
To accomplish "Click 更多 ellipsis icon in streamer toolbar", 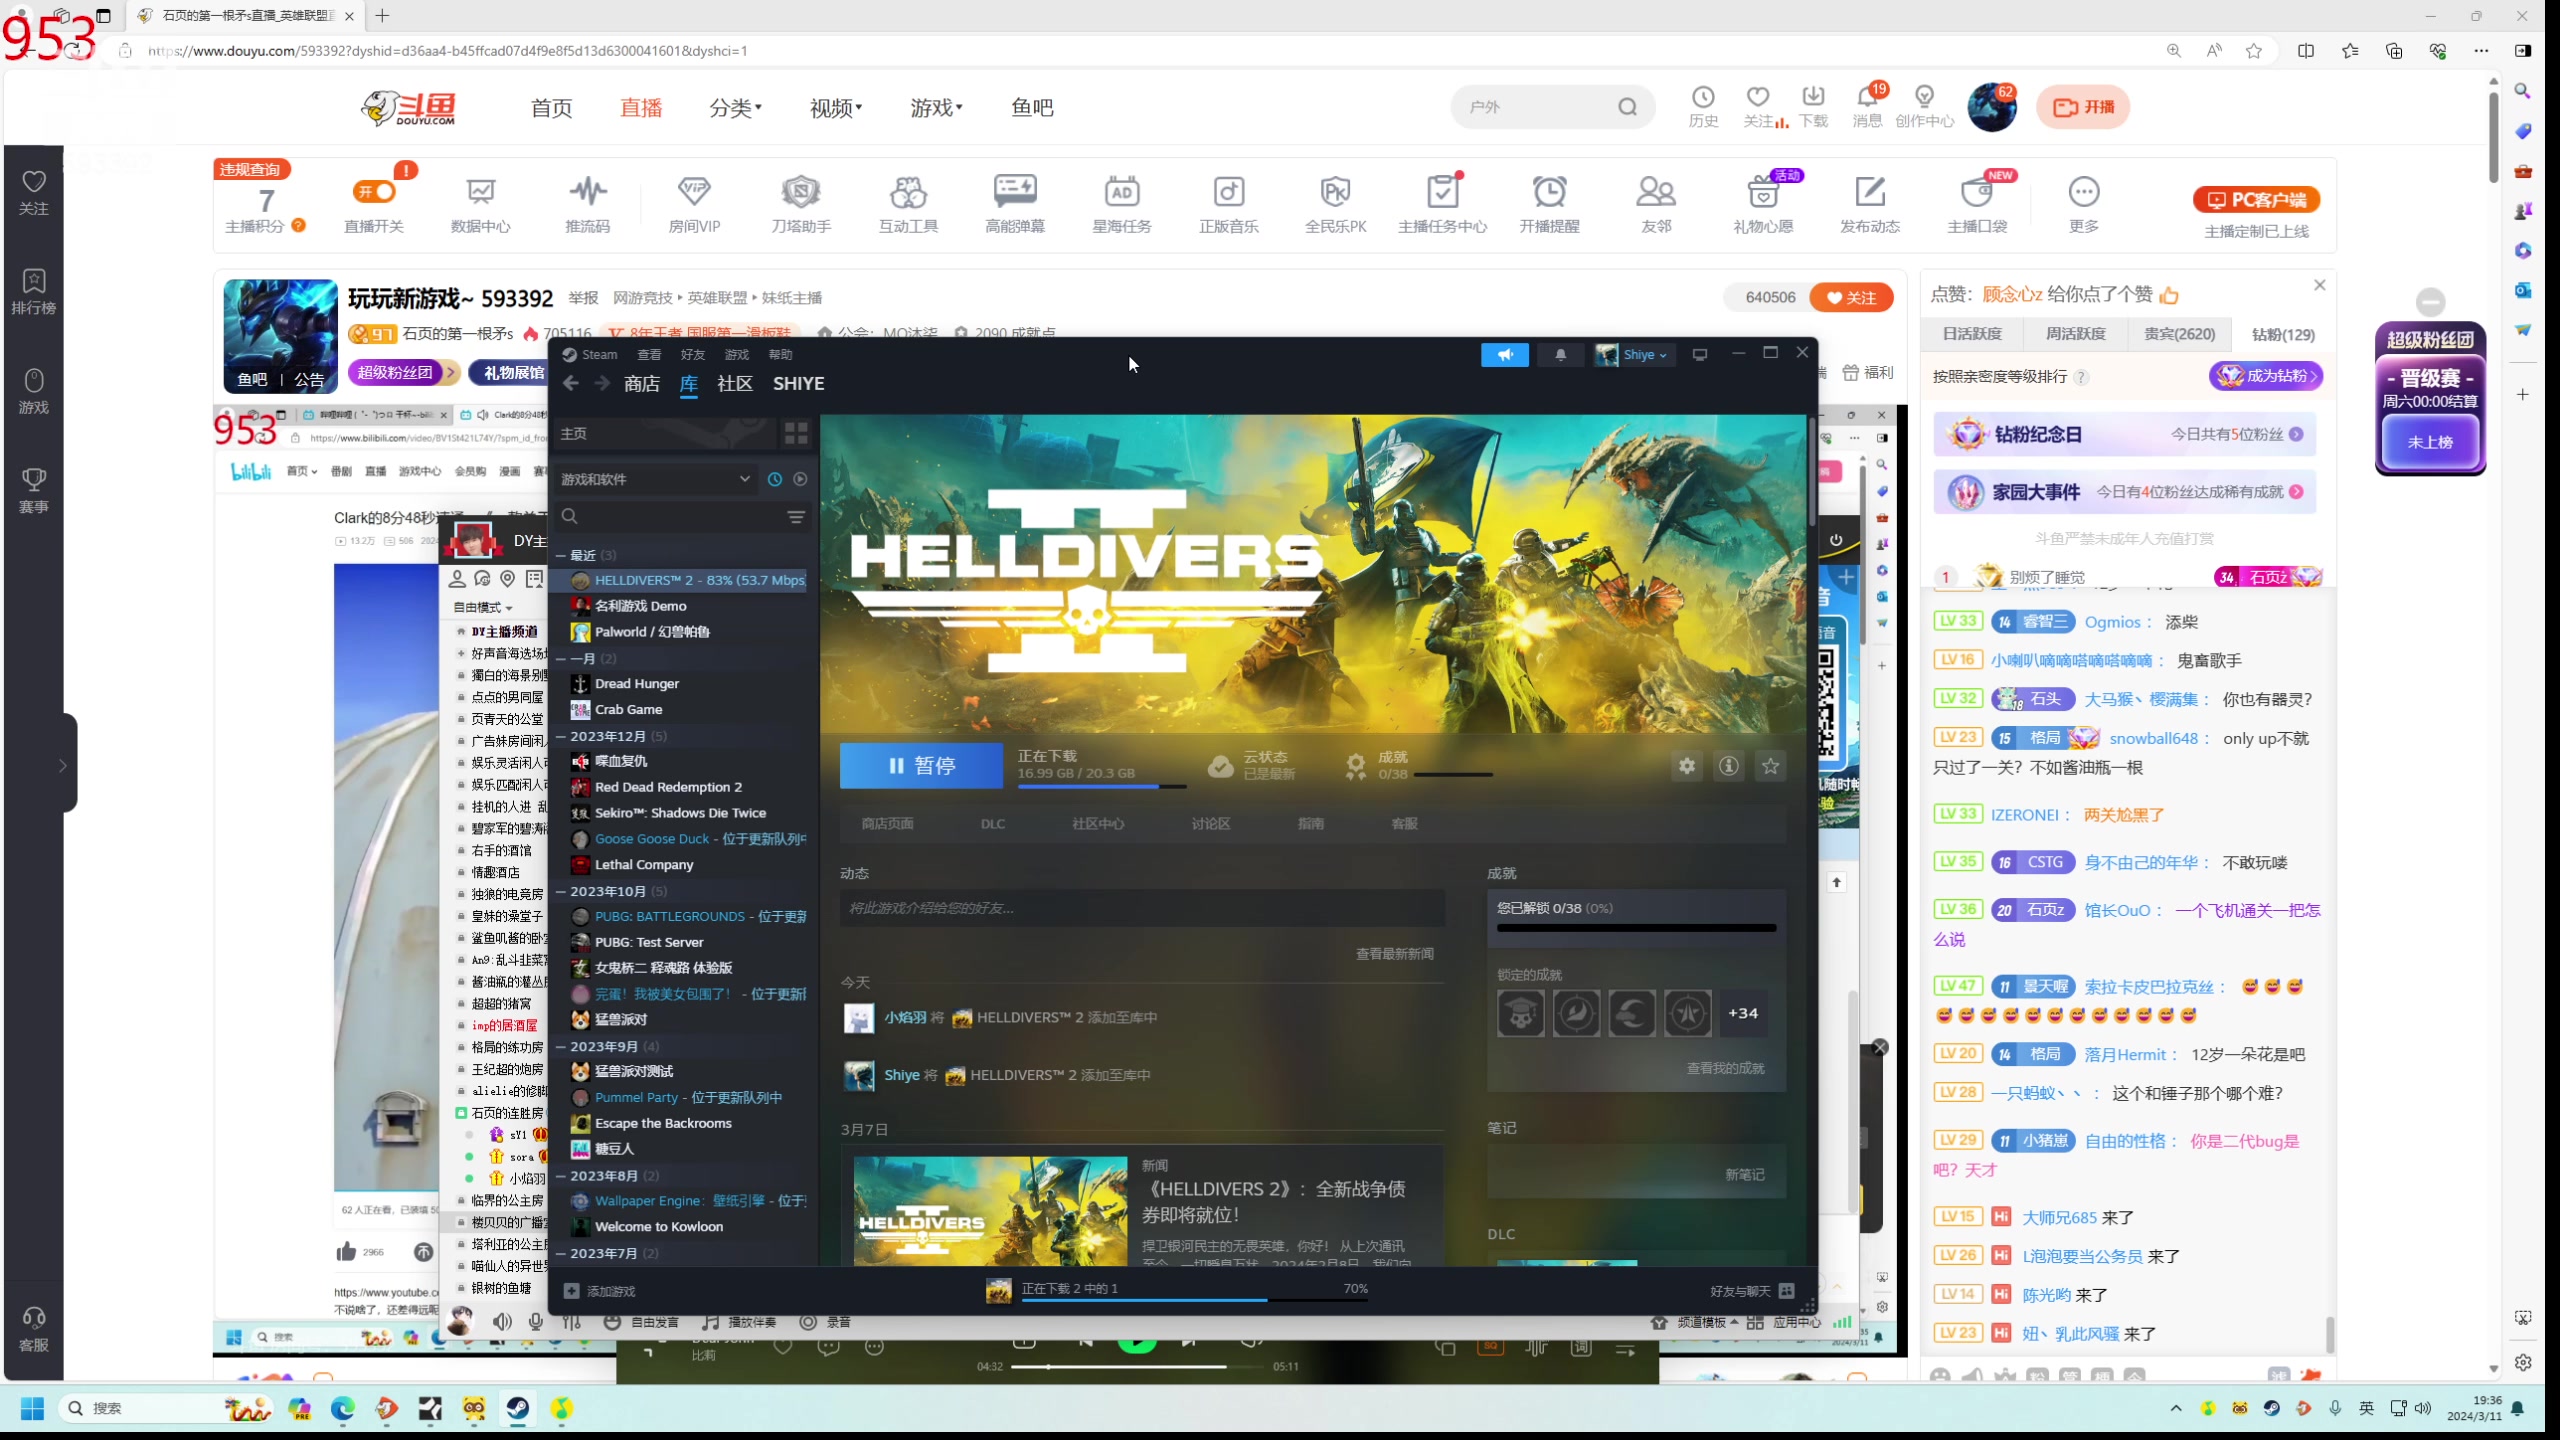I will 2084,191.
